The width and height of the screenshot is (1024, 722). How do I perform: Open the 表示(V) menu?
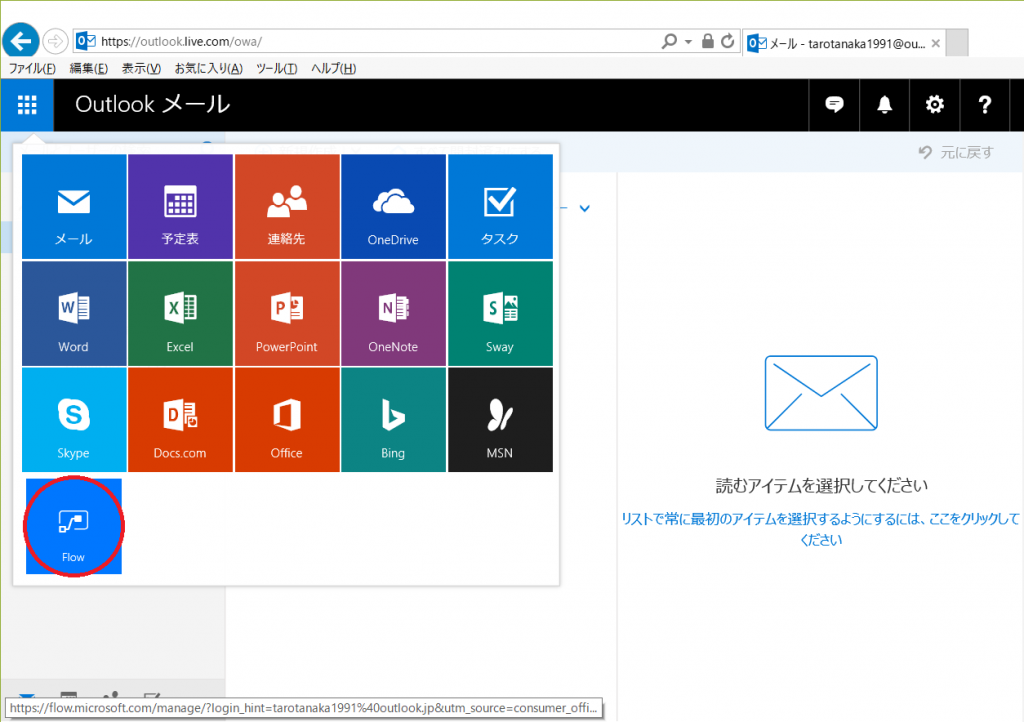pos(141,69)
